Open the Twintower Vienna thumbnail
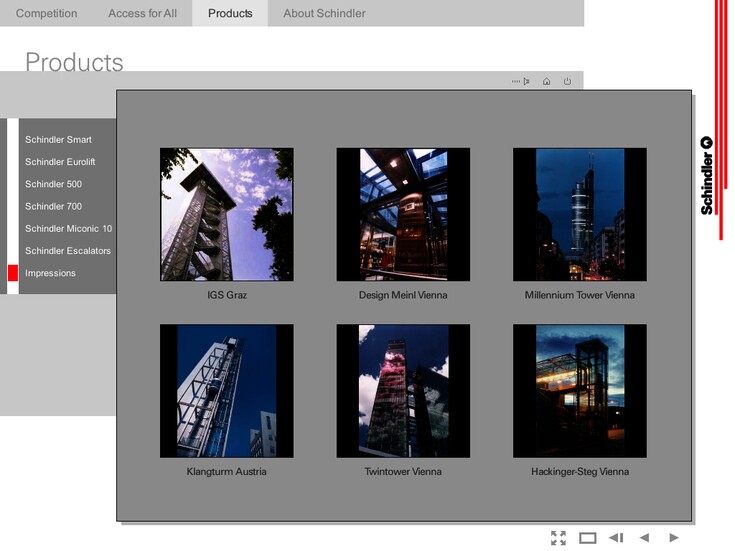 (403, 391)
